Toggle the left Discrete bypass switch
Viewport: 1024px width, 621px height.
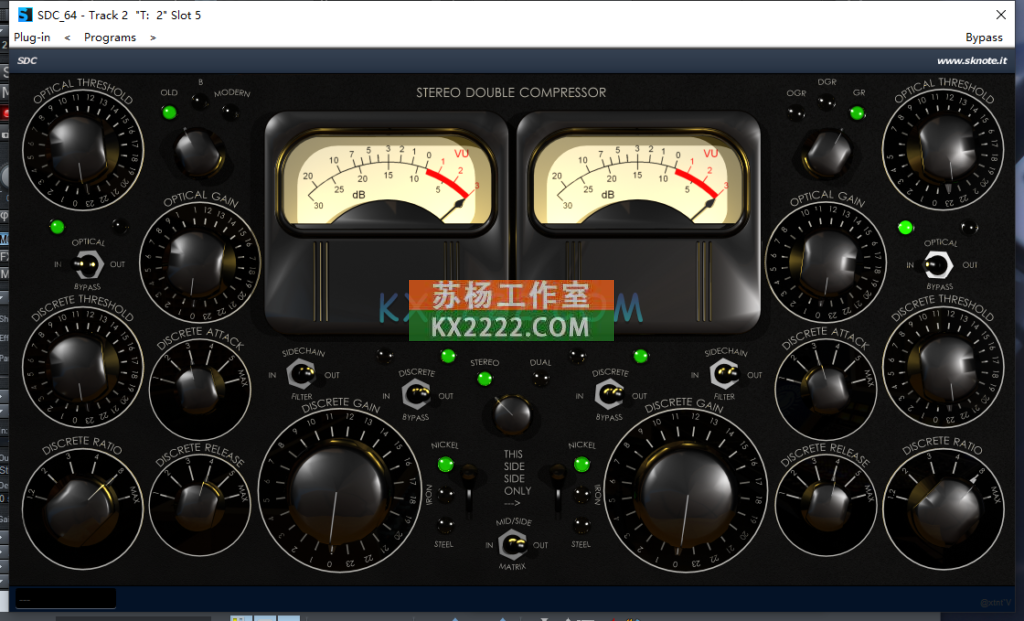coord(415,395)
